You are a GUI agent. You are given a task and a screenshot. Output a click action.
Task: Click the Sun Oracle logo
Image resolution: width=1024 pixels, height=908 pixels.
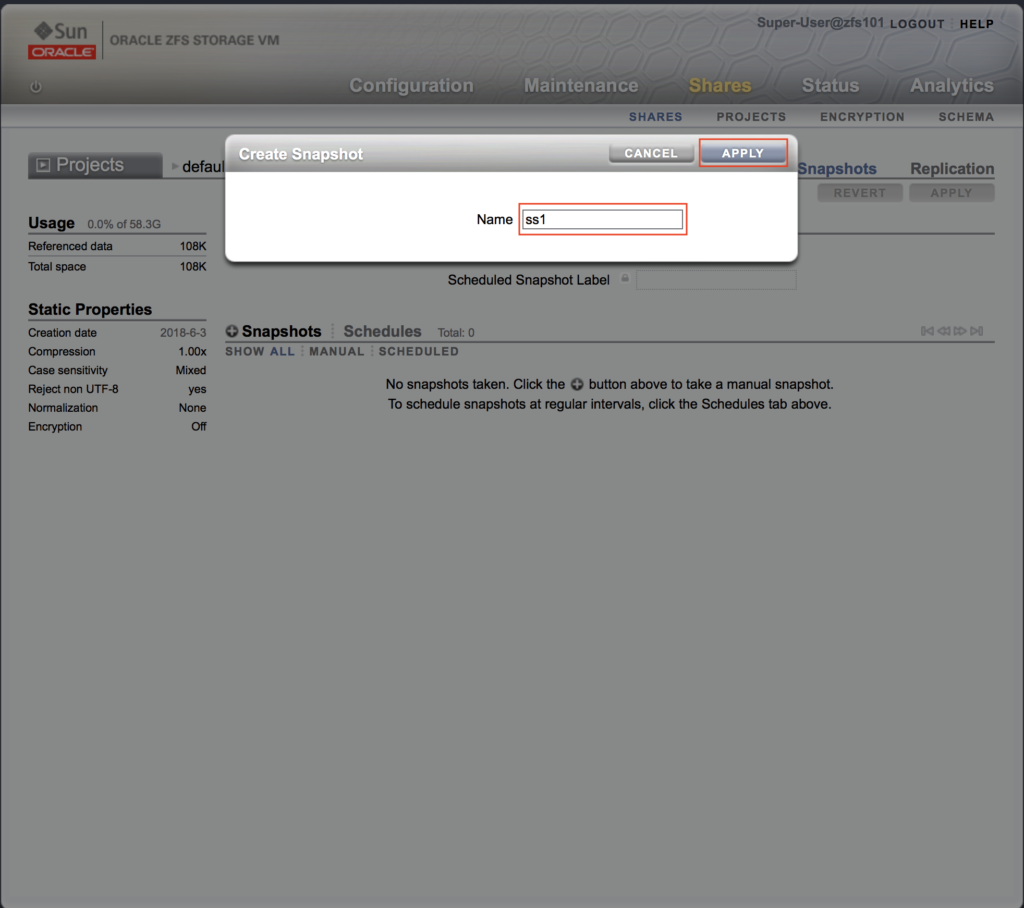[62, 40]
